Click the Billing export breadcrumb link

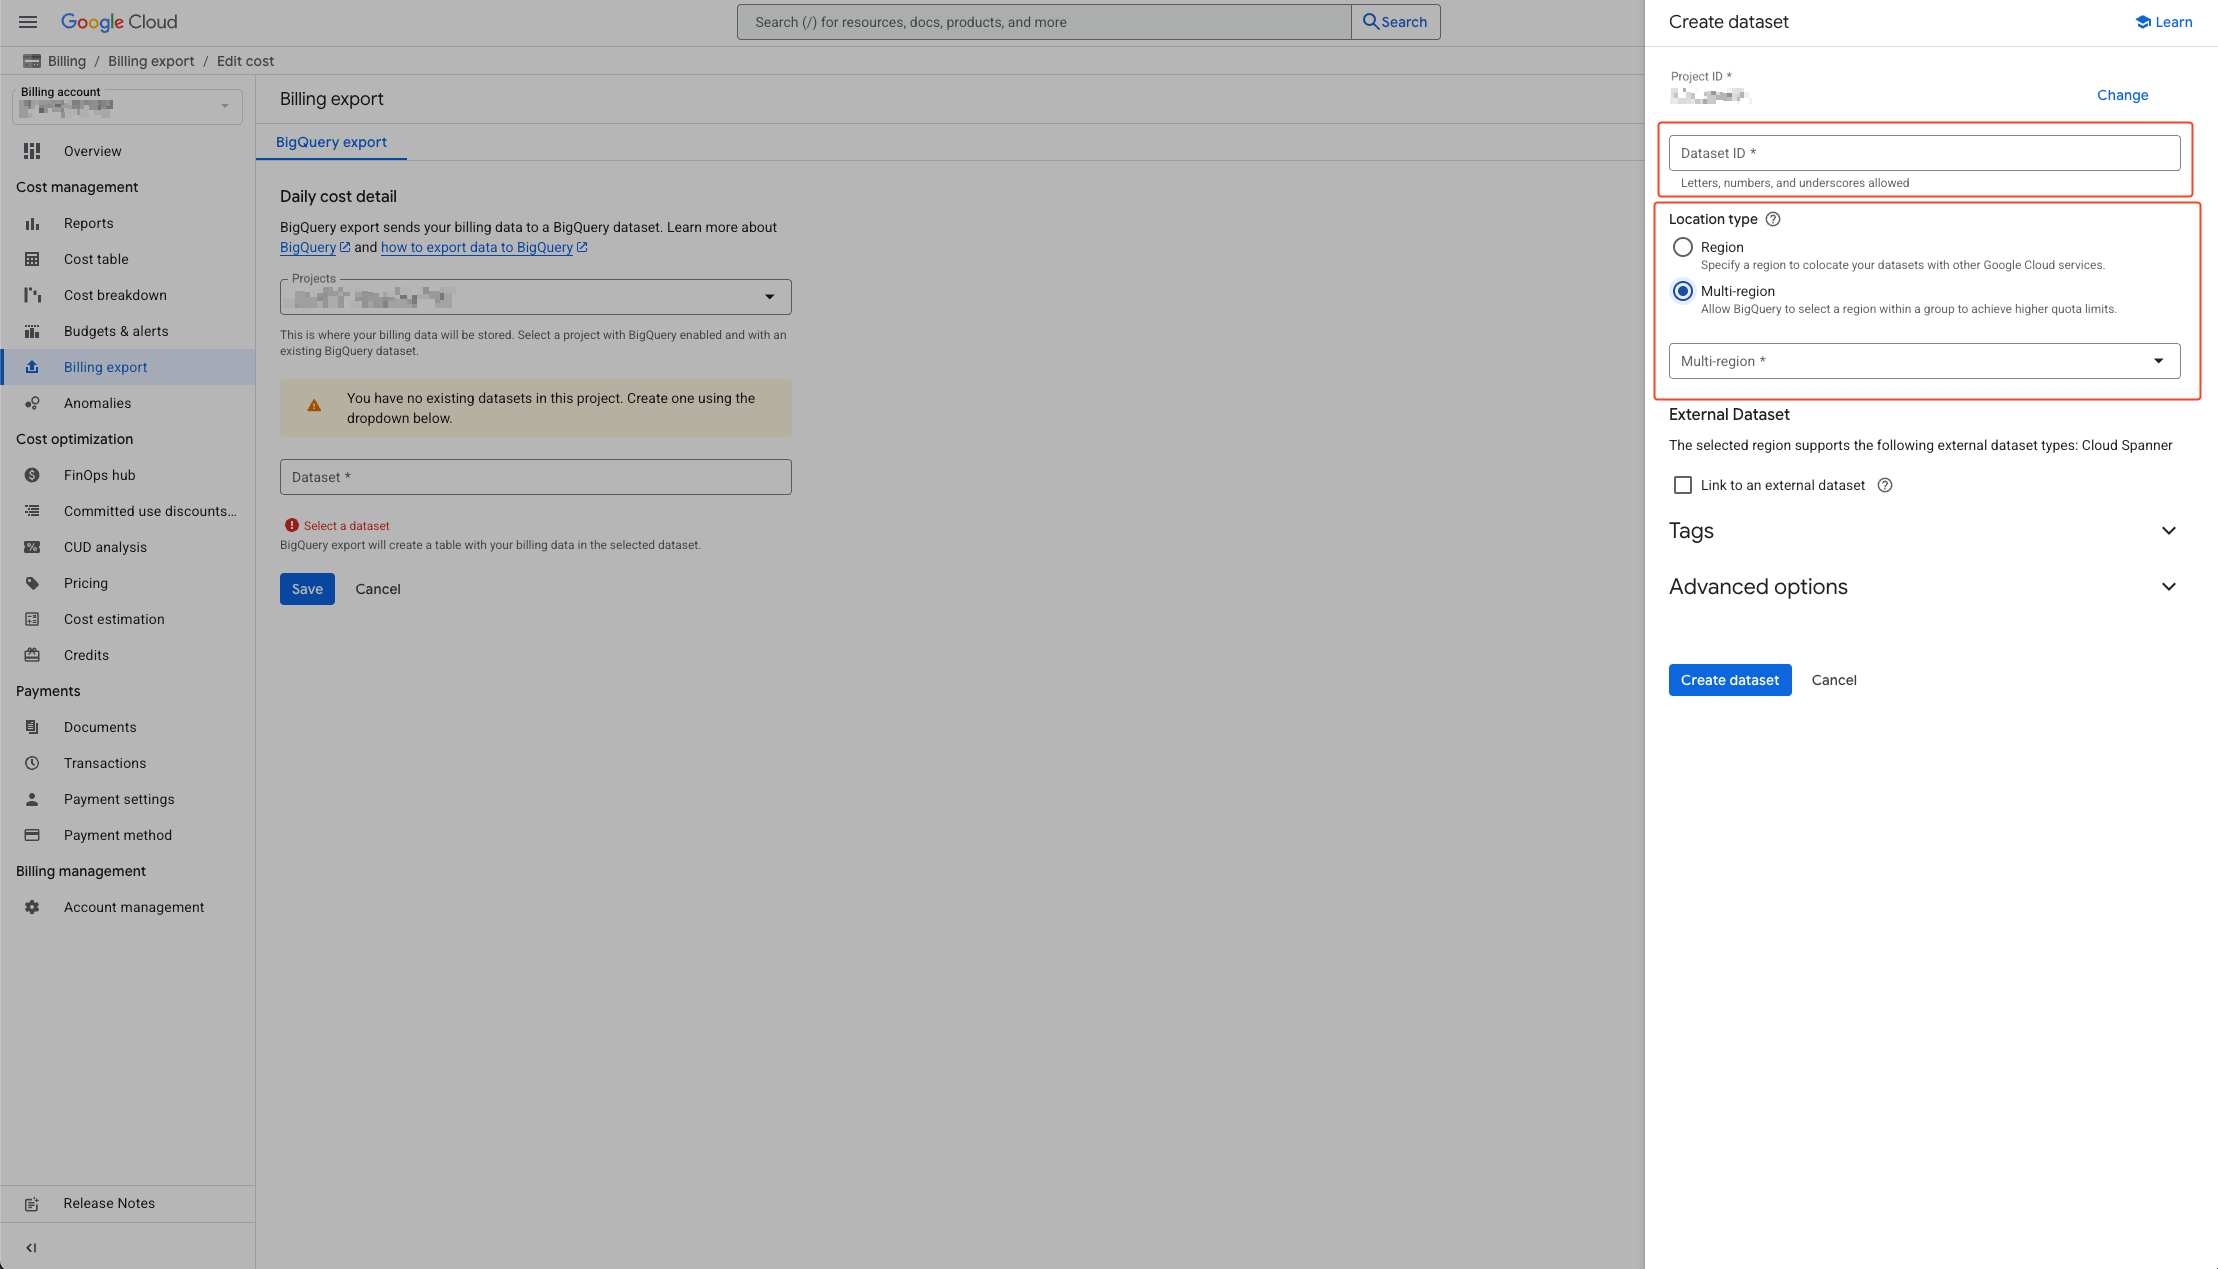(x=151, y=61)
